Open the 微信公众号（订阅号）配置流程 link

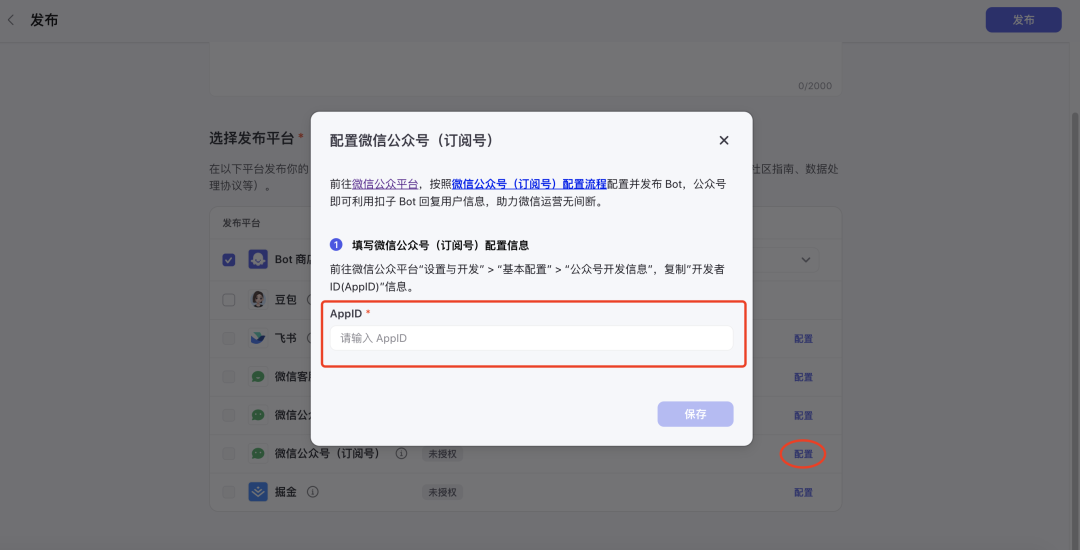tap(529, 184)
